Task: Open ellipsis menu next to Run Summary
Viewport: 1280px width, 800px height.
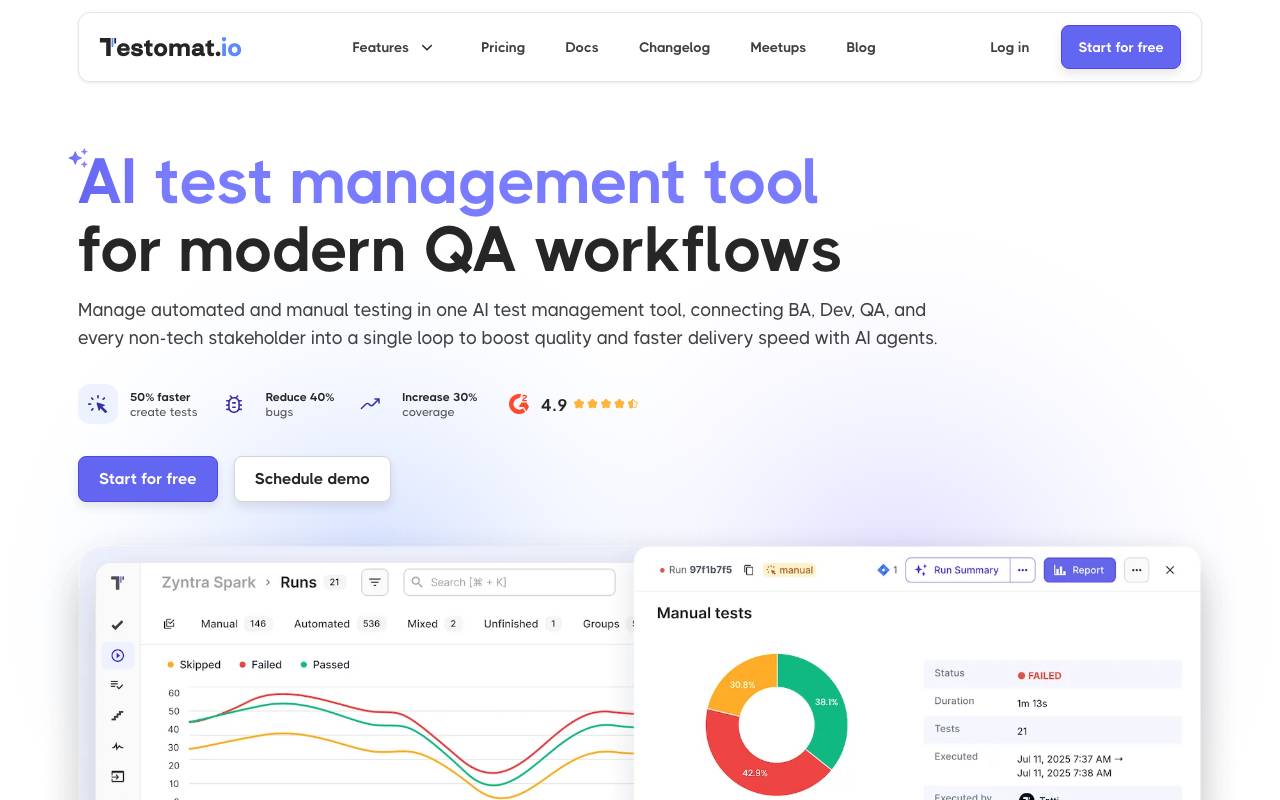Action: [x=1023, y=570]
